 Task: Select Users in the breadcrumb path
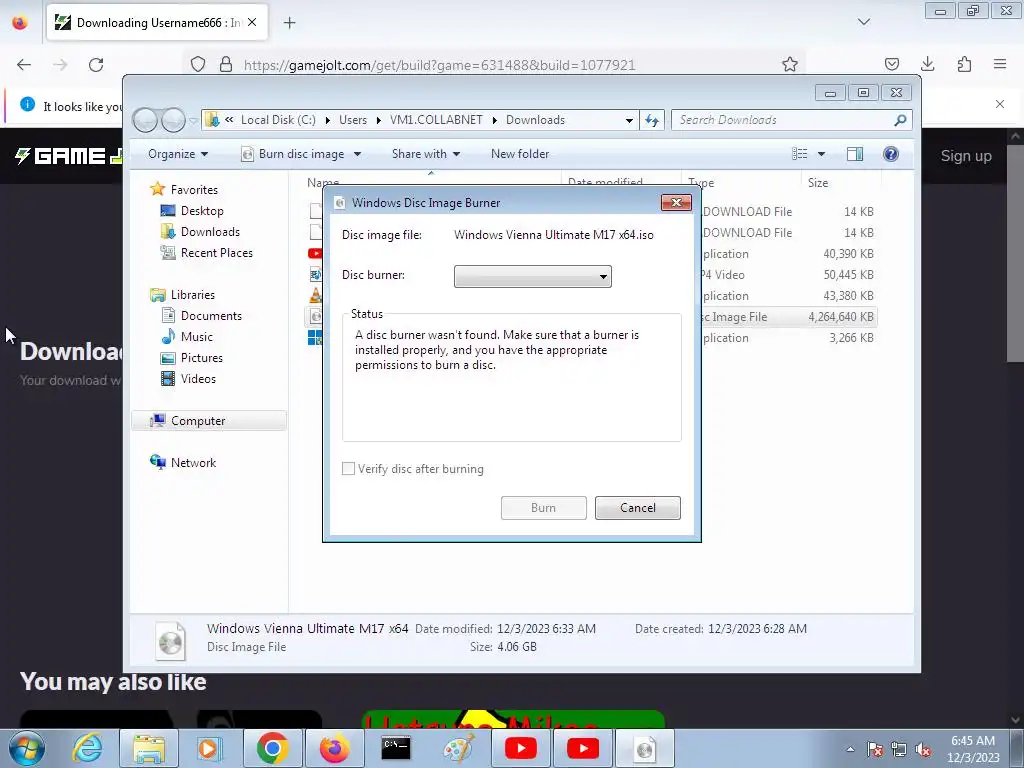click(353, 120)
